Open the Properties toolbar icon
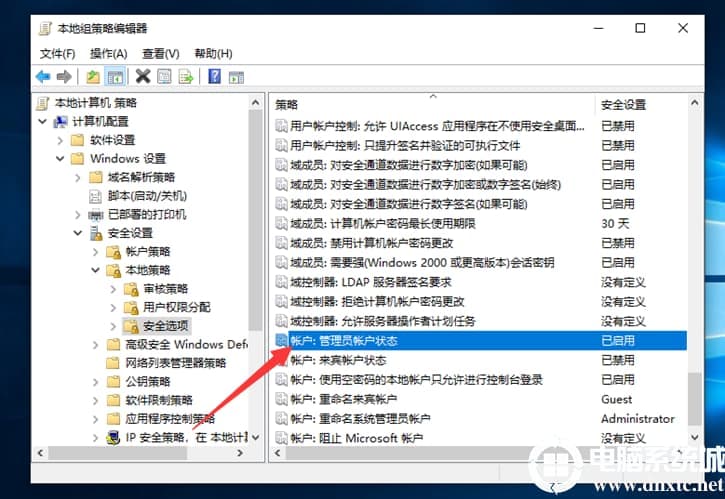725x499 pixels. click(164, 76)
